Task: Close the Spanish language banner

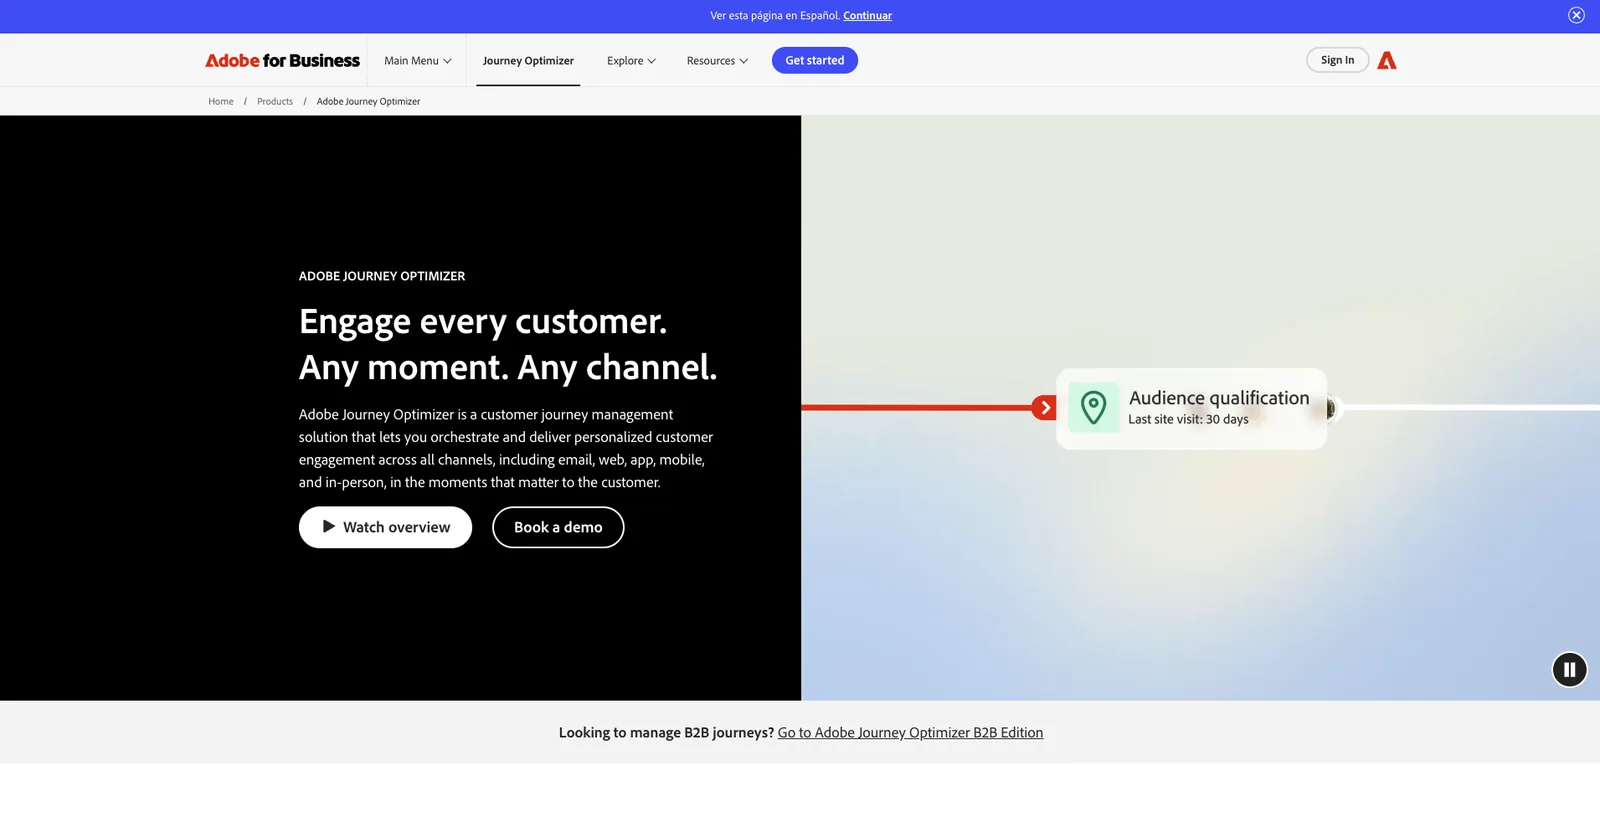Action: [1576, 15]
